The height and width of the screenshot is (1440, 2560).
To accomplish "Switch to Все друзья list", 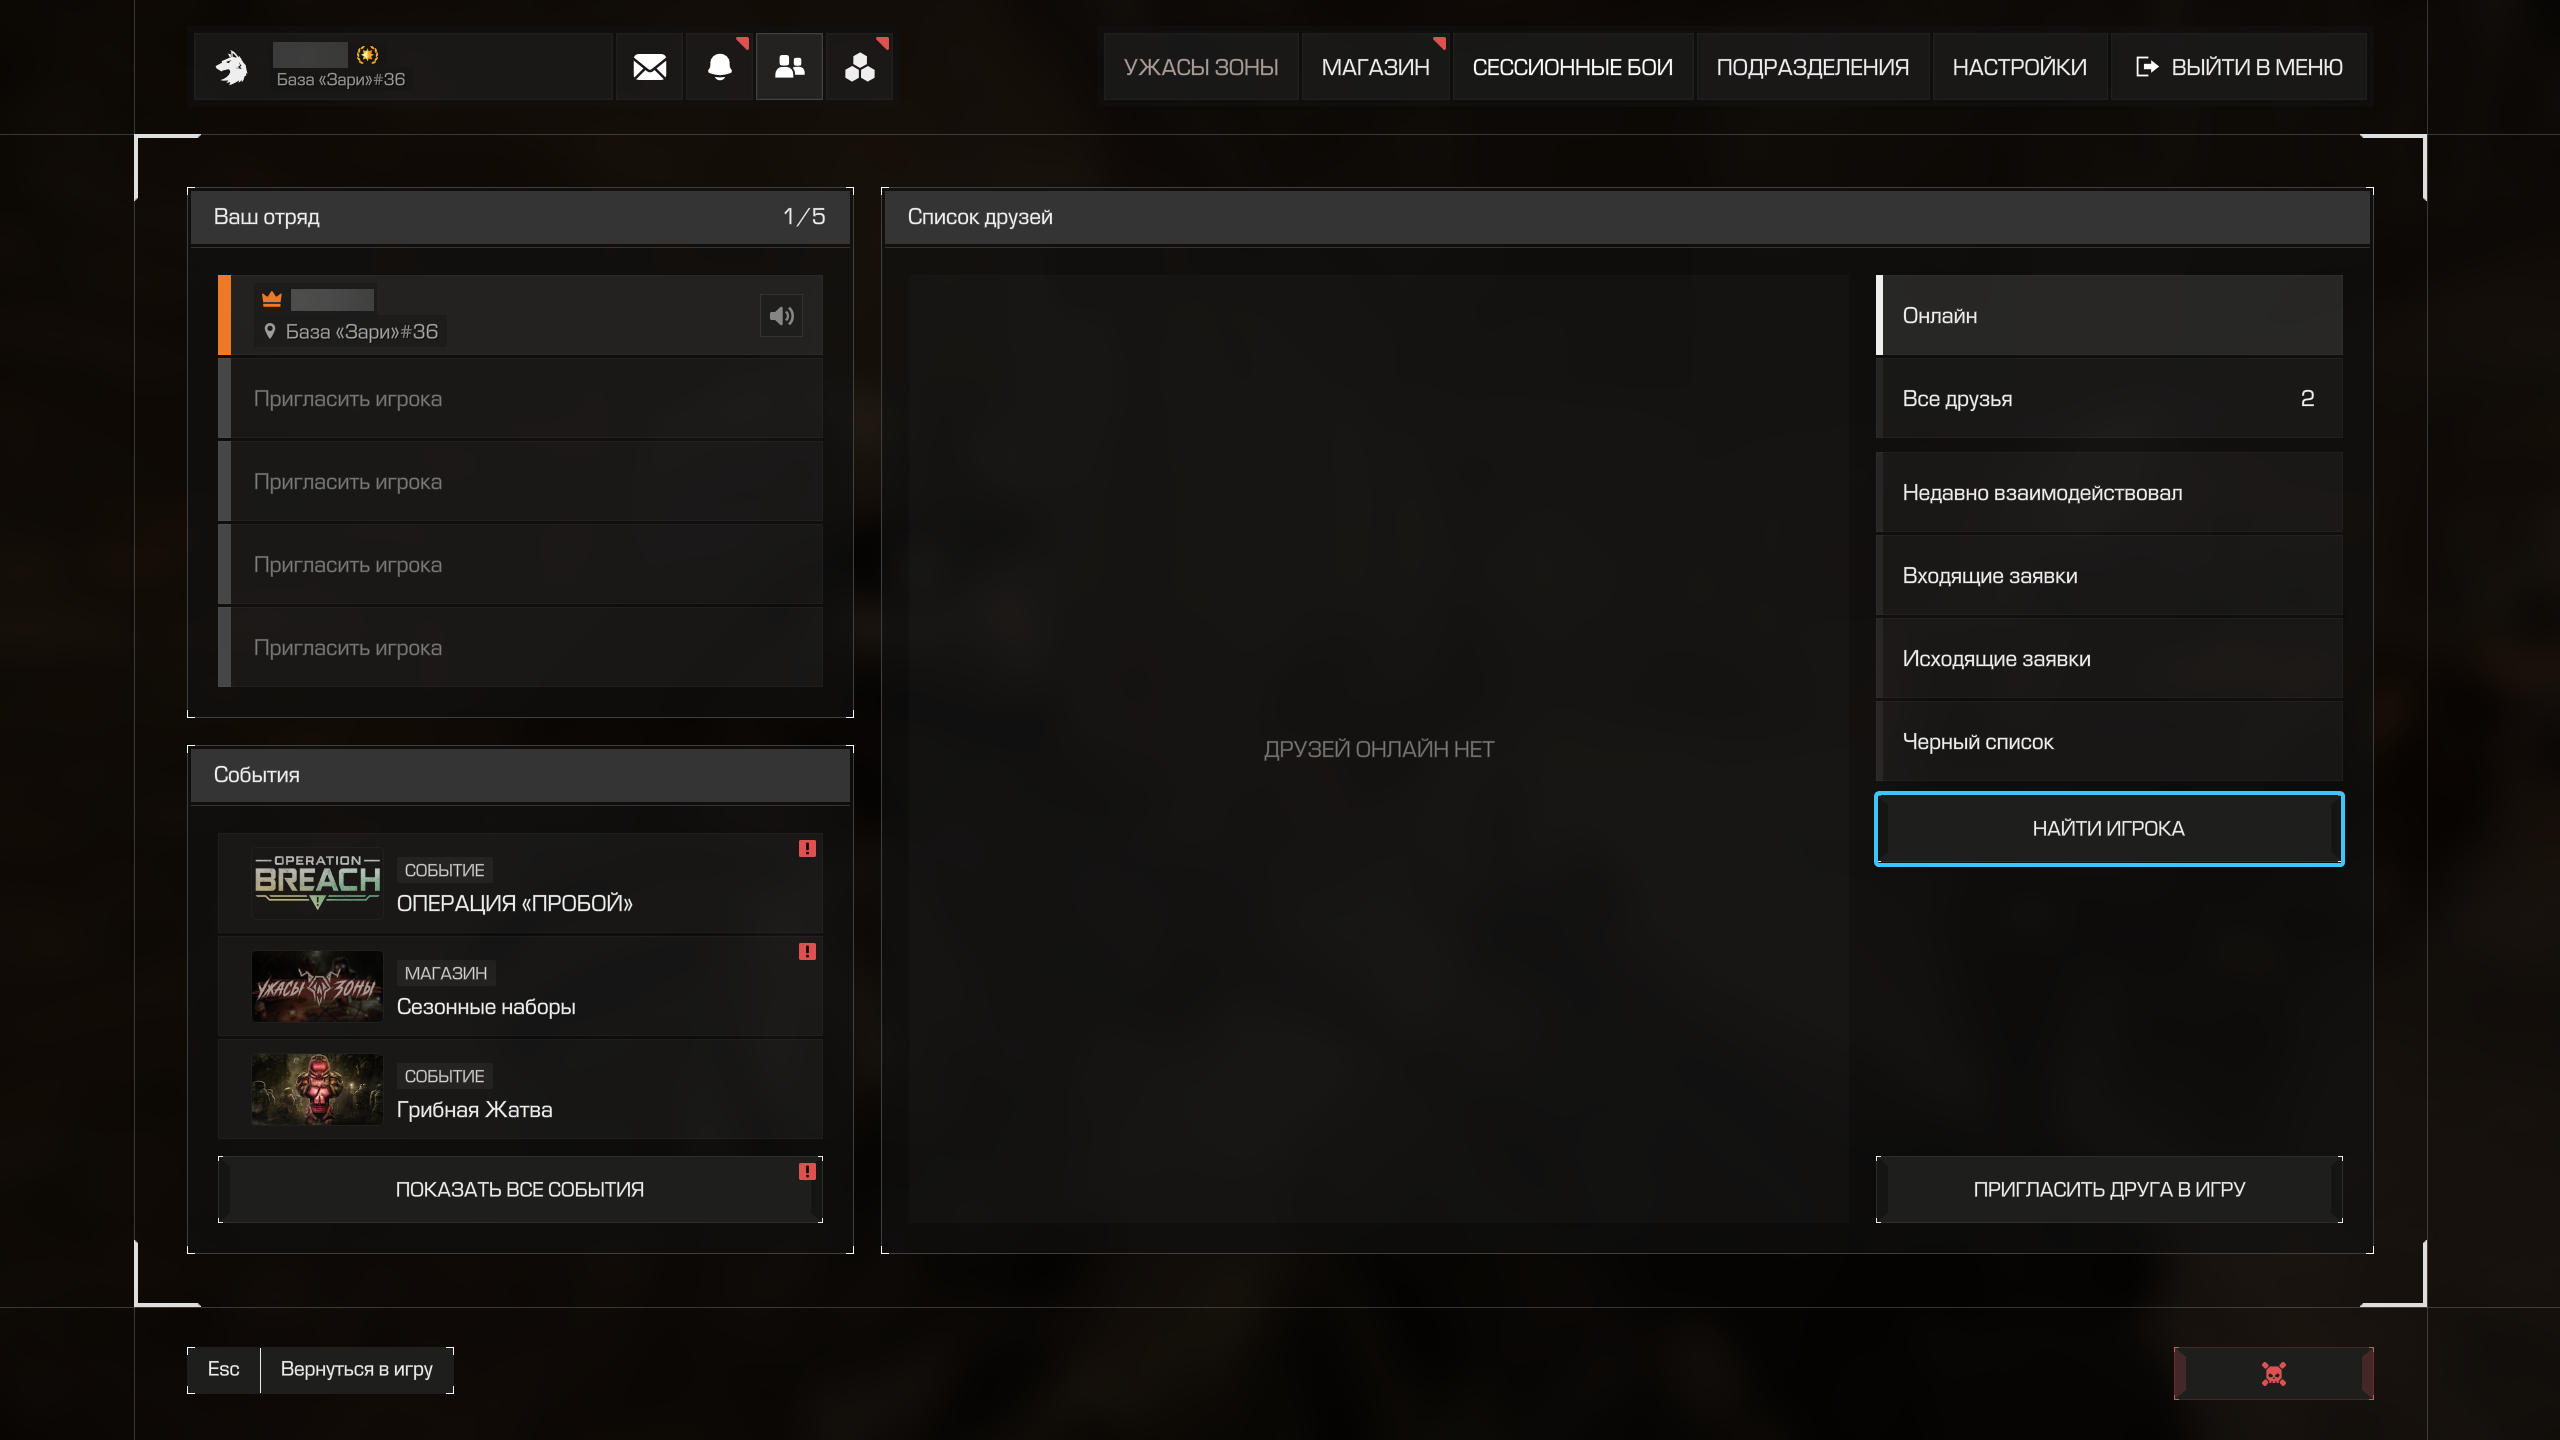I will [2108, 399].
